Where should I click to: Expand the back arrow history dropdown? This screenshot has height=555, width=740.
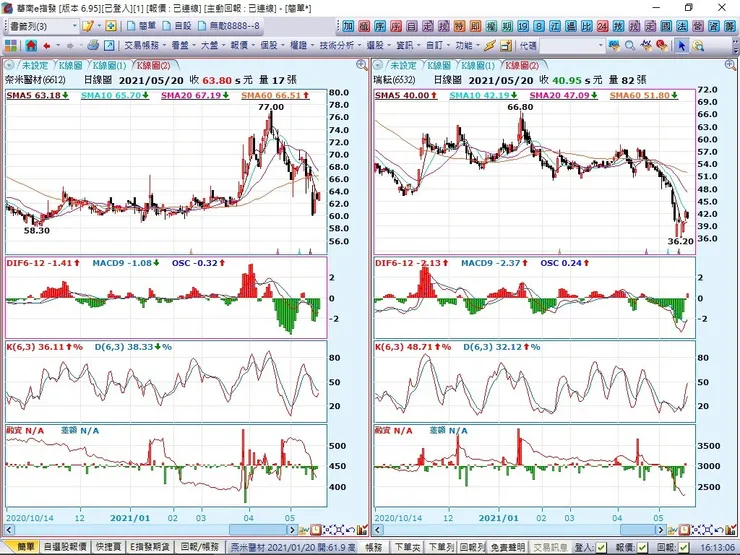pos(58,46)
